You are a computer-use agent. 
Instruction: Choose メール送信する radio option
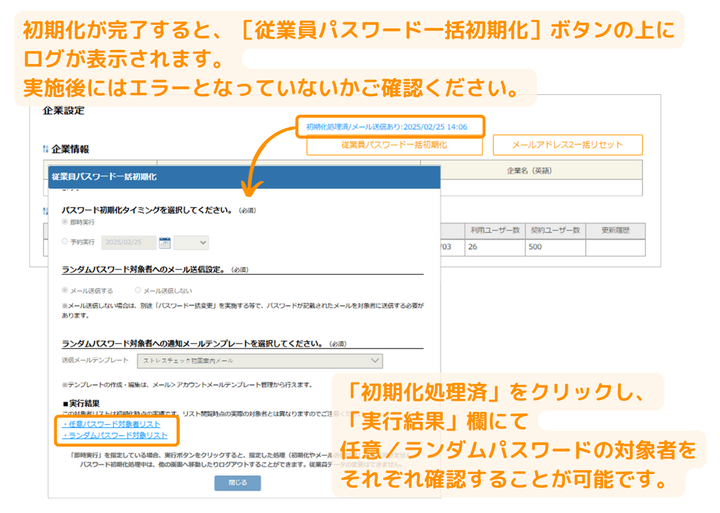(x=66, y=290)
